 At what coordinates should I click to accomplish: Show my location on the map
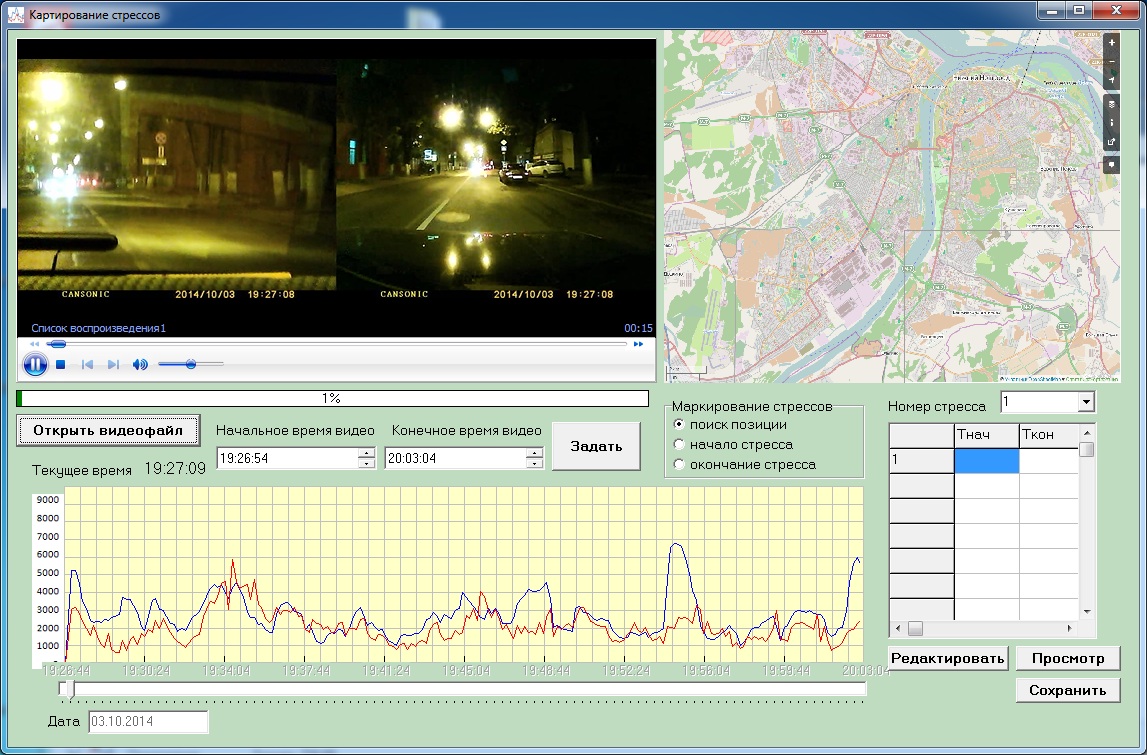click(1111, 80)
